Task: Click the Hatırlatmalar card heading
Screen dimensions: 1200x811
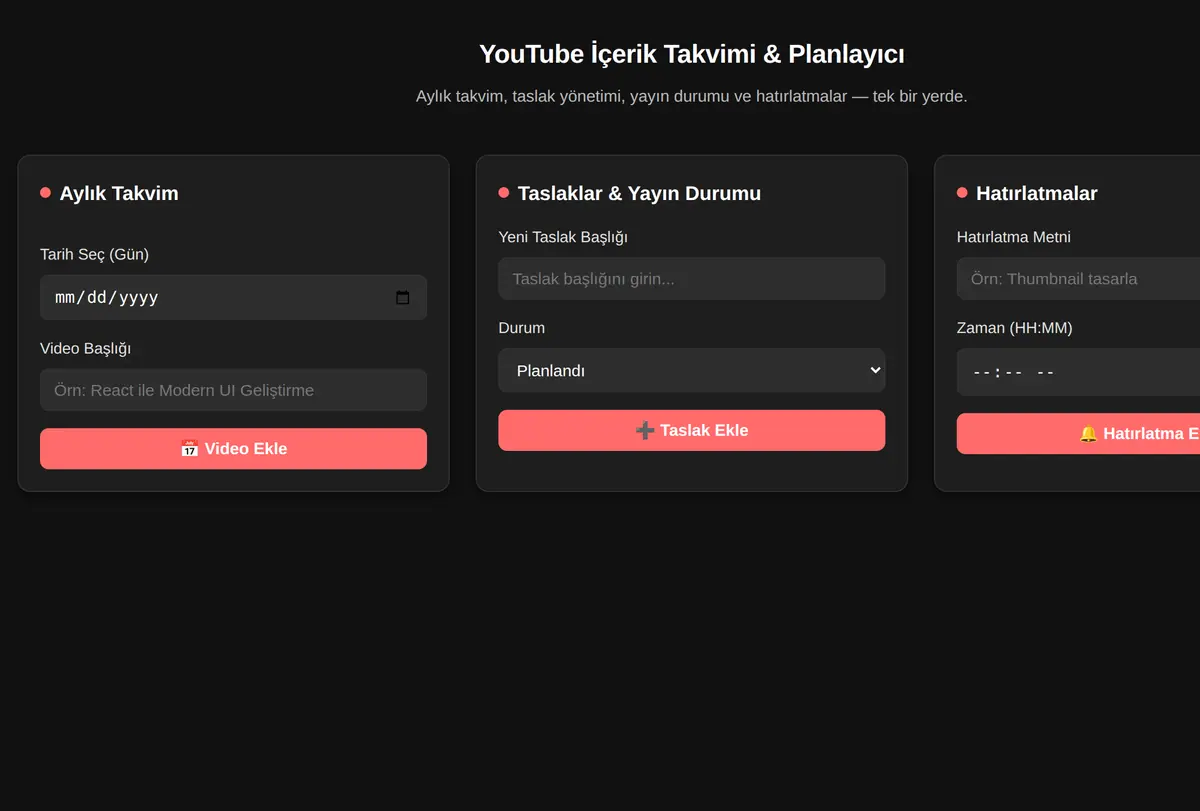Action: (1036, 193)
